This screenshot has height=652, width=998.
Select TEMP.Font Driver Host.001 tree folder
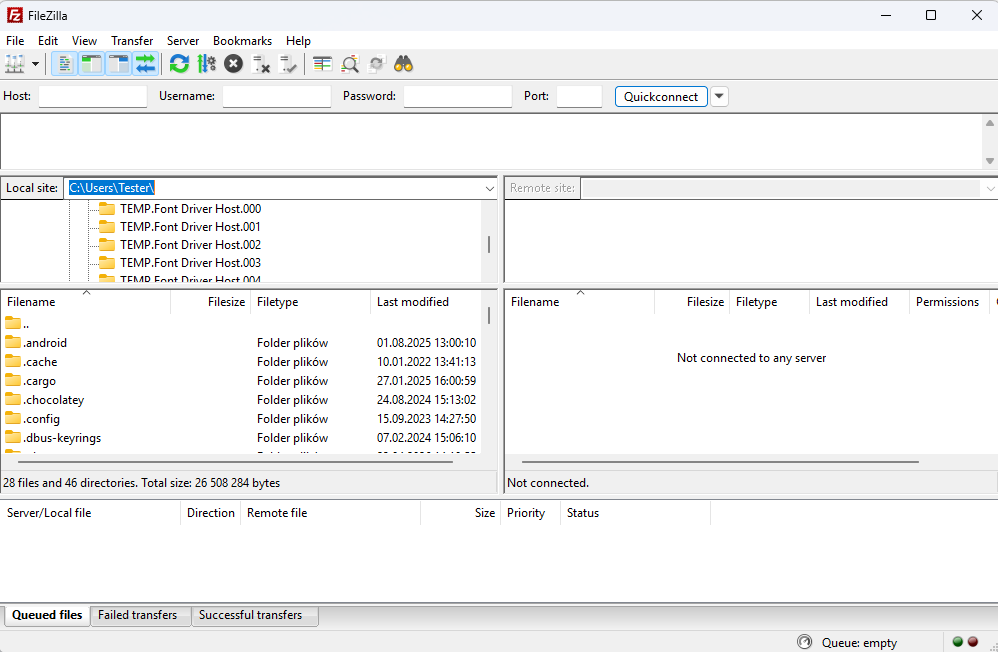190,227
